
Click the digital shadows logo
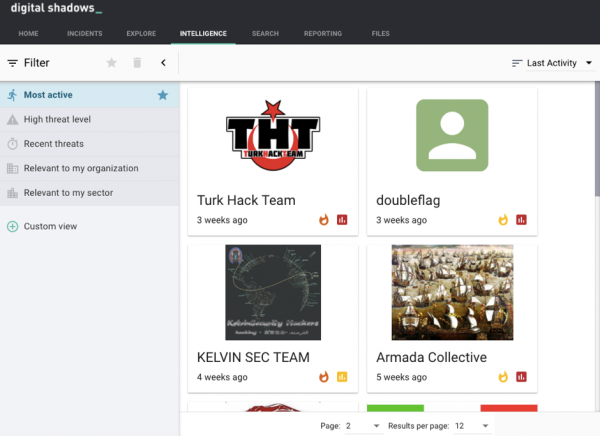pyautogui.click(x=56, y=8)
